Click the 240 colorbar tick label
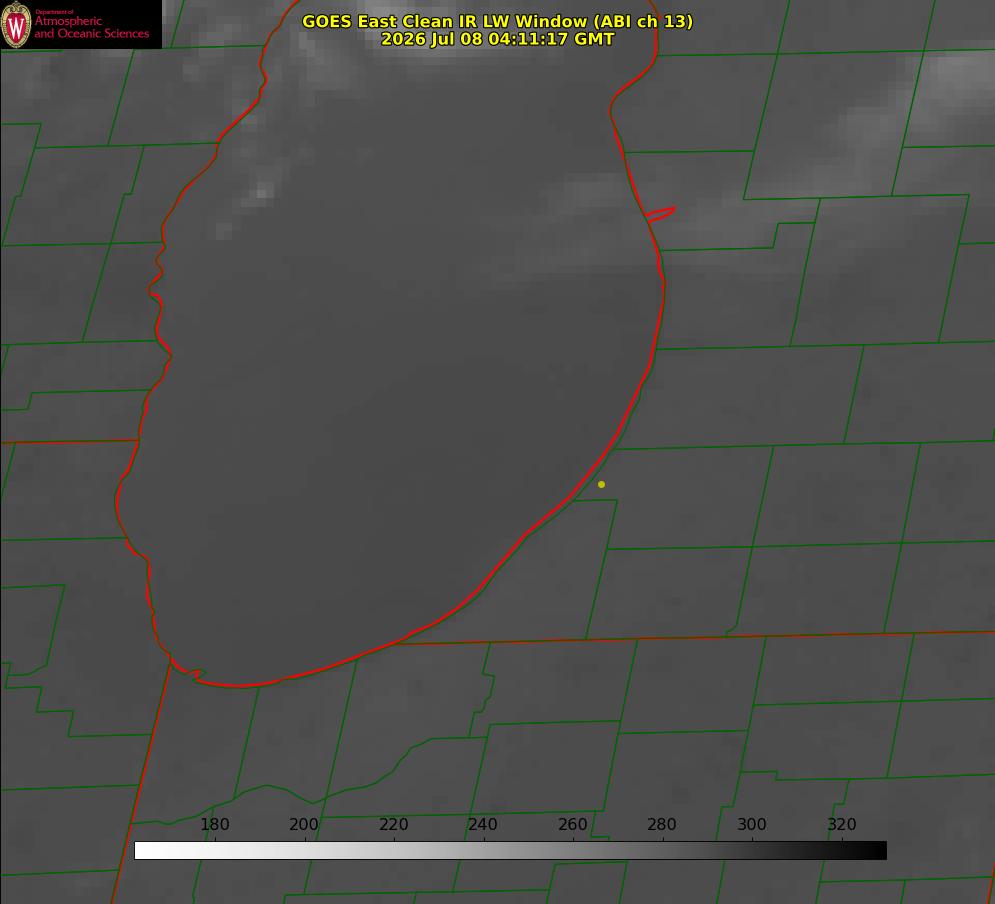This screenshot has width=995, height=904. pyautogui.click(x=483, y=824)
